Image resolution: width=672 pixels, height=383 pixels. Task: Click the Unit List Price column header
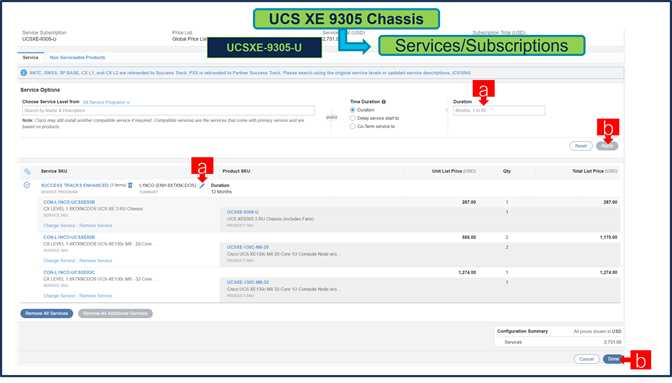tap(453, 171)
